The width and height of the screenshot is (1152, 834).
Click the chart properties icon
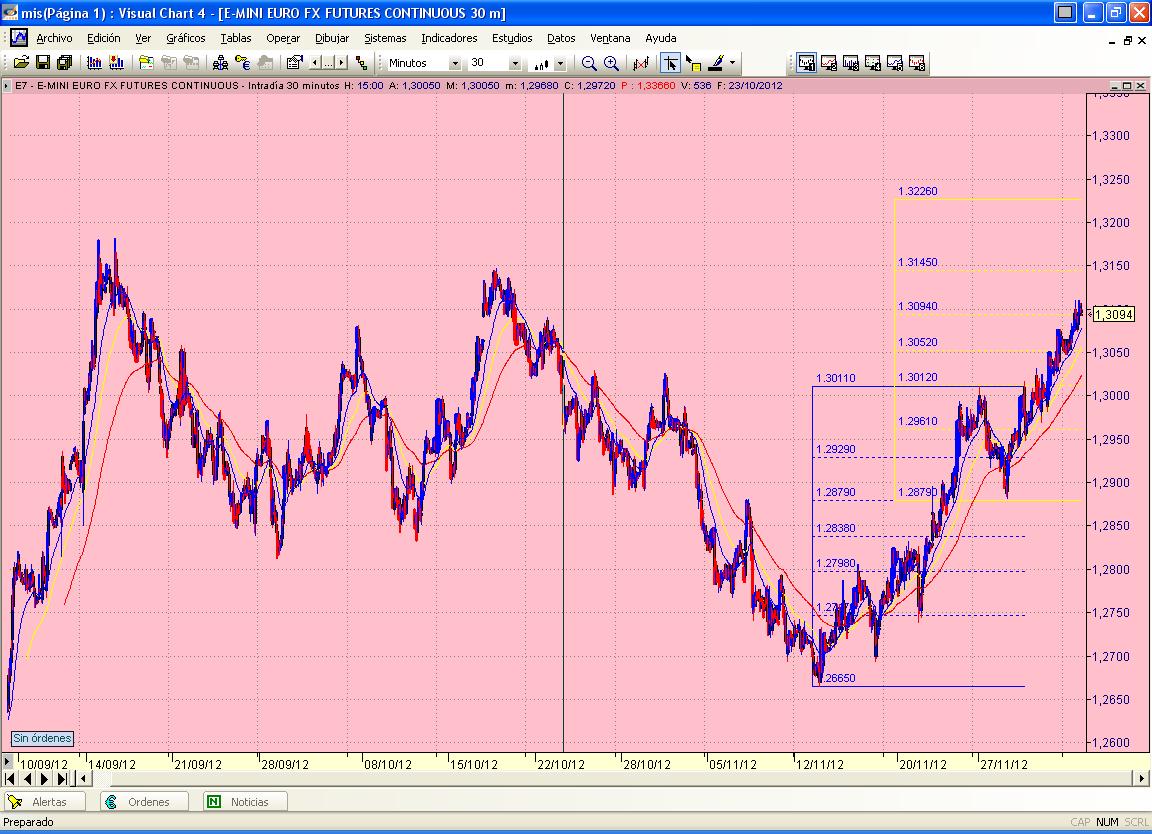click(294, 63)
